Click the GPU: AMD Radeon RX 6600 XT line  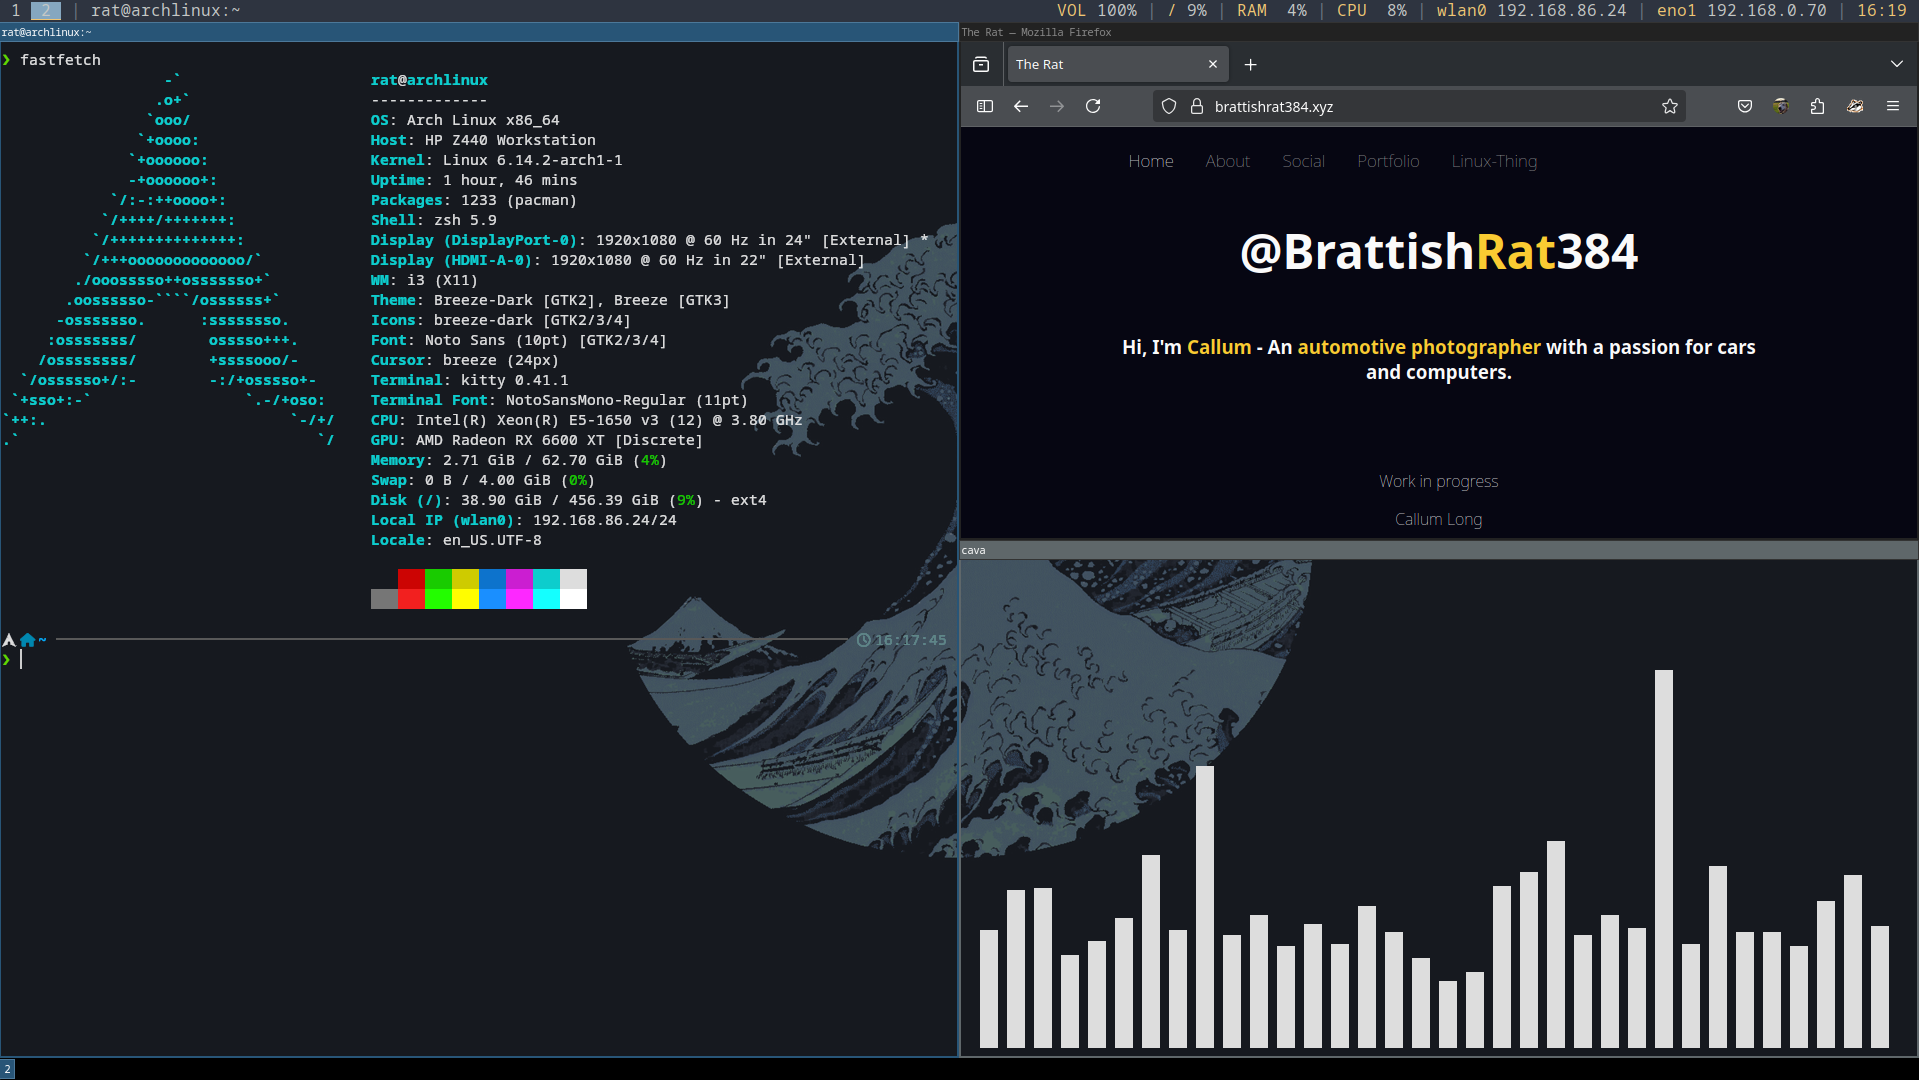[x=537, y=440]
